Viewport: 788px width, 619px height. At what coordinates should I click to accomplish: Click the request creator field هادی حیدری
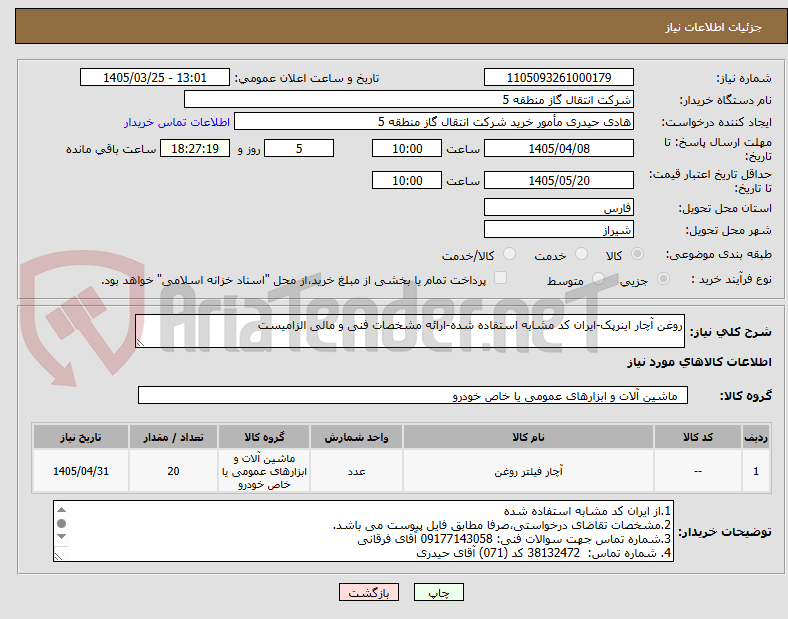pos(434,122)
